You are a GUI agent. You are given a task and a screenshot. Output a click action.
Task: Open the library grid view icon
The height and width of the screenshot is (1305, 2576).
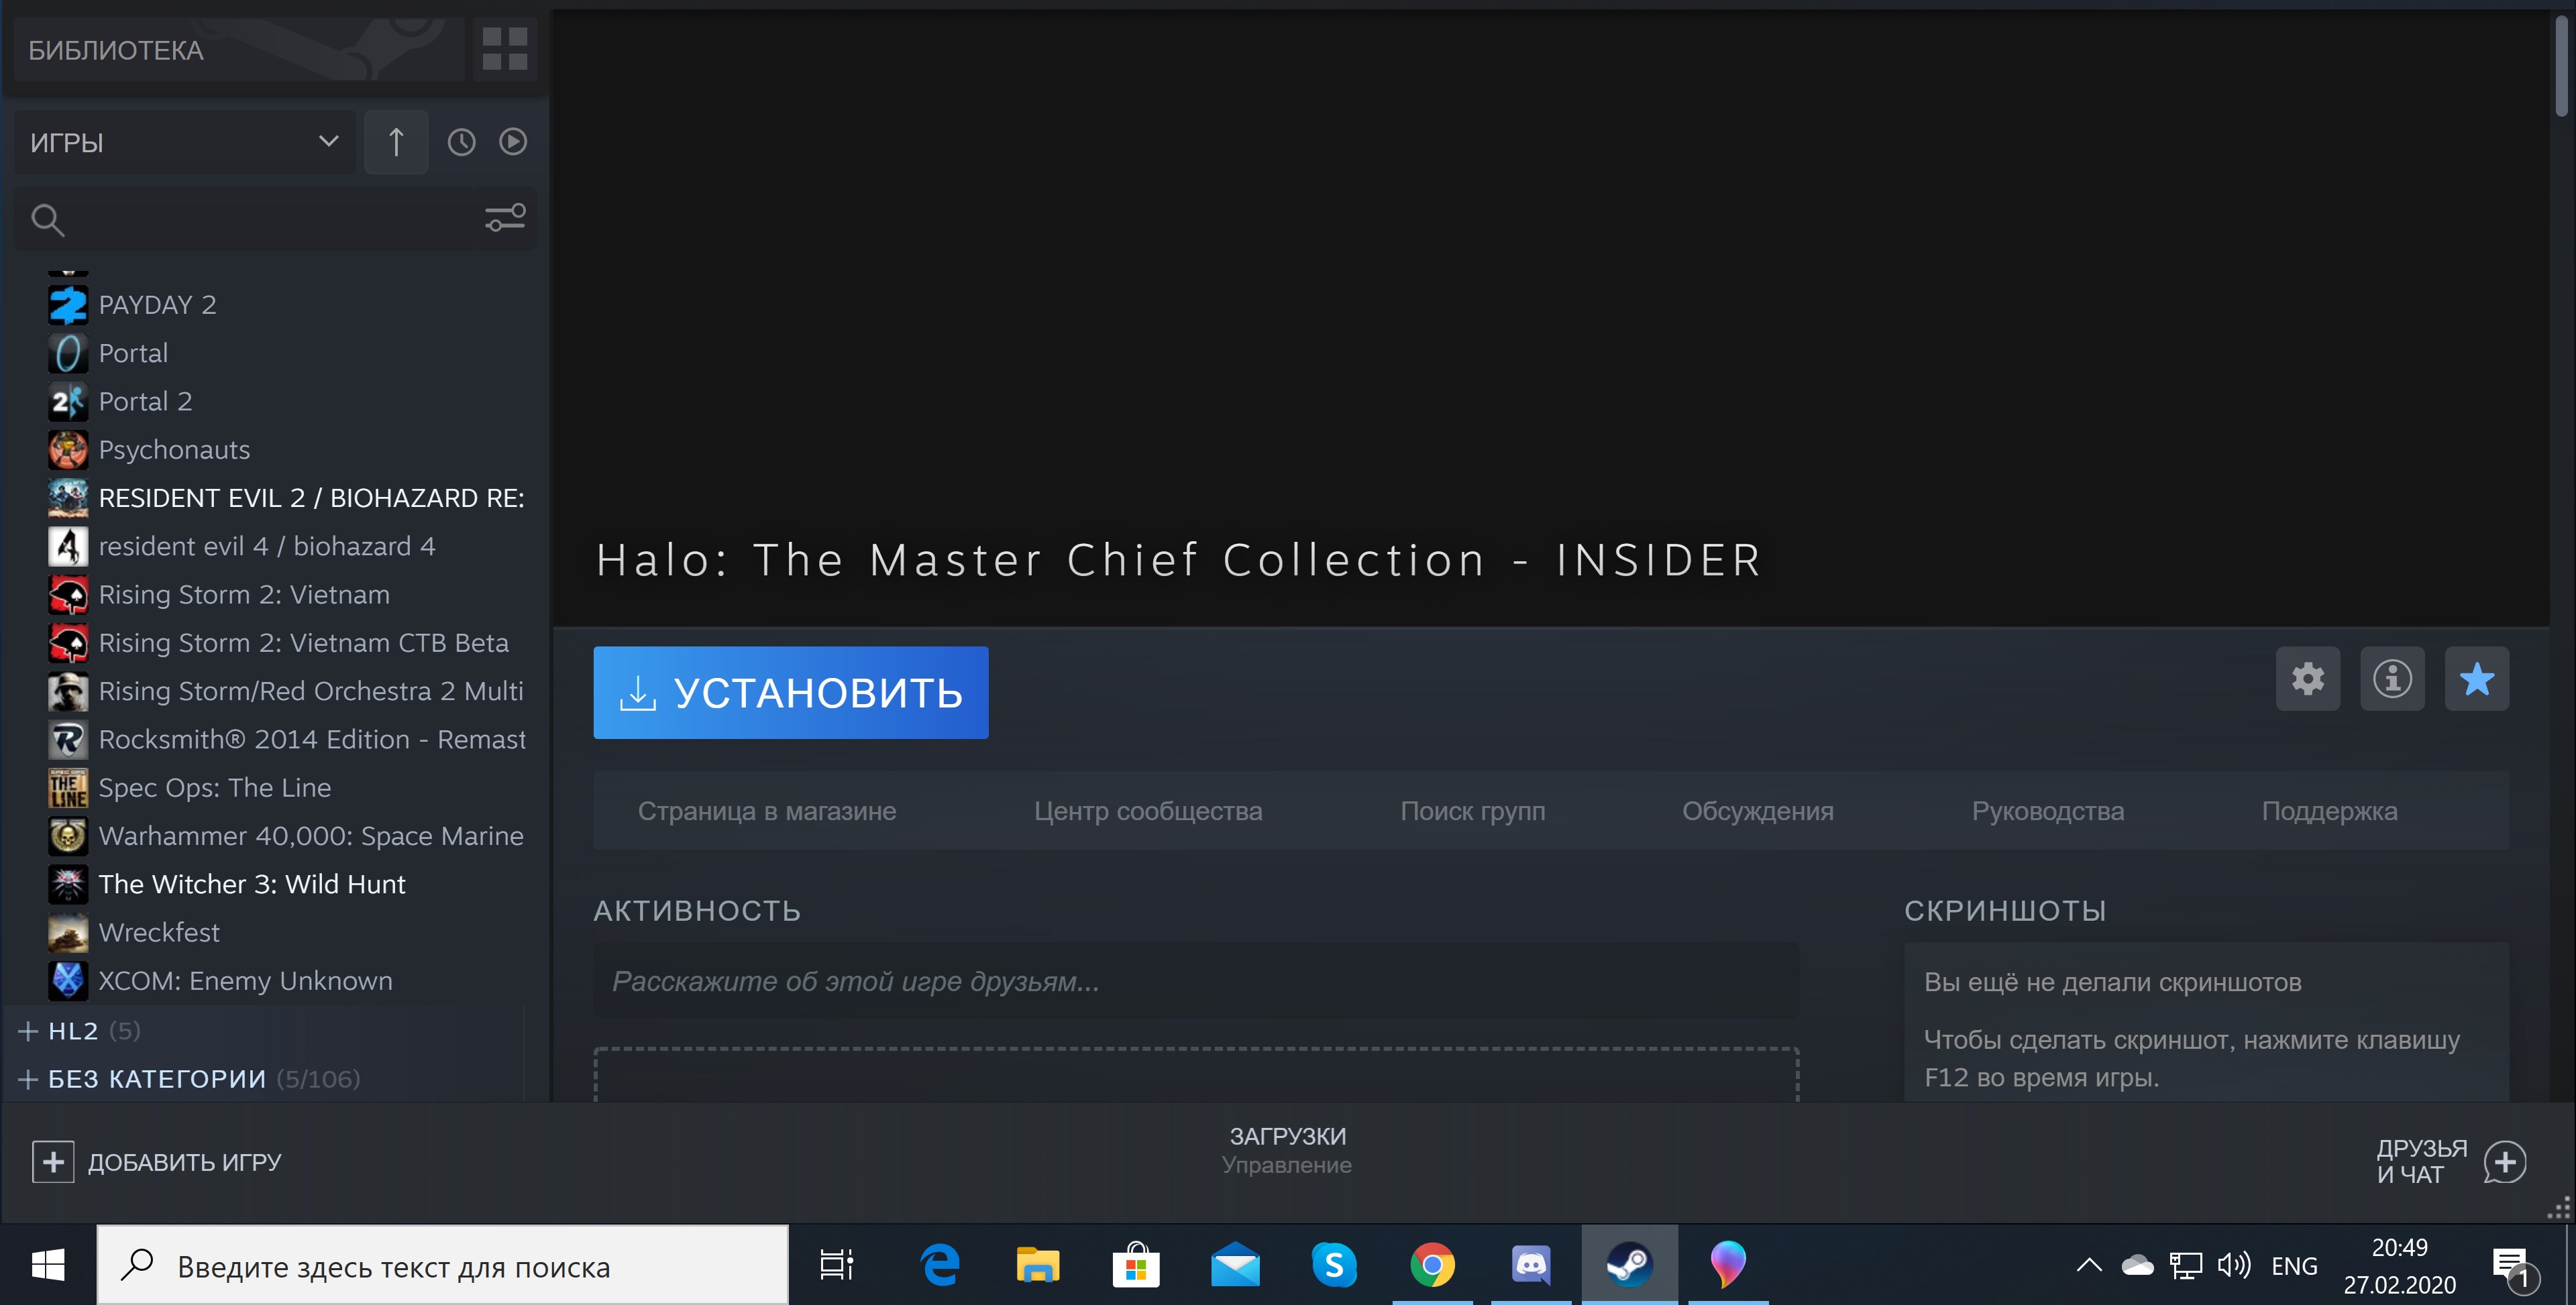pyautogui.click(x=504, y=49)
